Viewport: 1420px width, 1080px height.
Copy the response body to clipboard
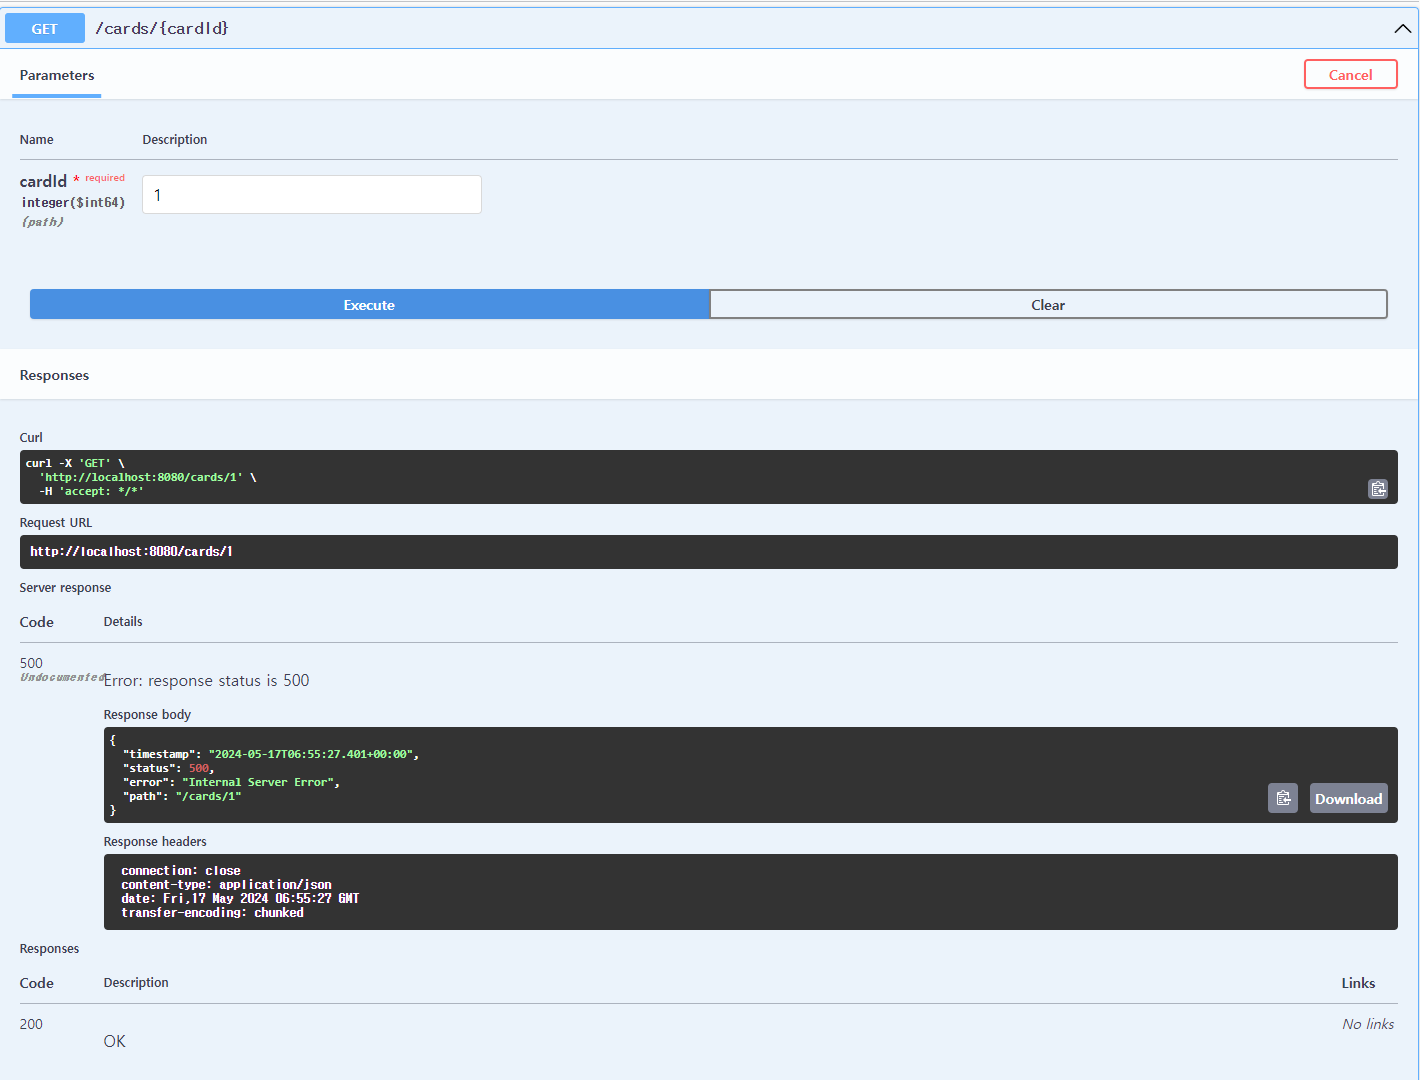click(1283, 798)
